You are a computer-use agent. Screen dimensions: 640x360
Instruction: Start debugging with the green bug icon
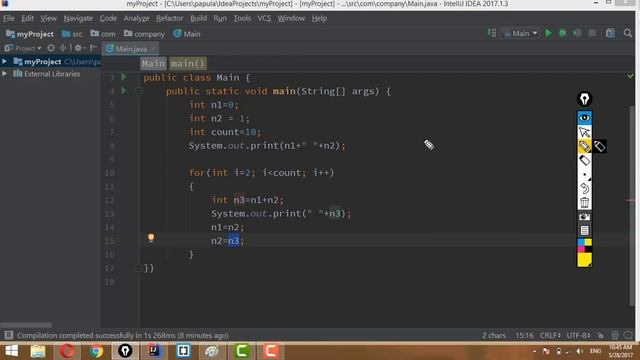(562, 33)
